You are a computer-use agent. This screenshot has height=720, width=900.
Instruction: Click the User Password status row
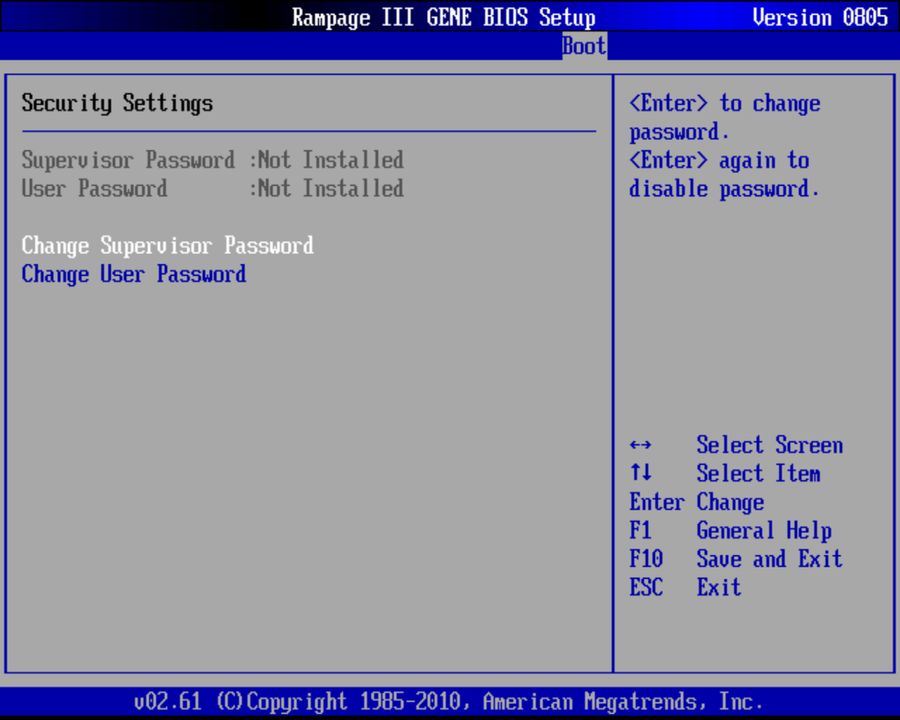pyautogui.click(x=212, y=189)
